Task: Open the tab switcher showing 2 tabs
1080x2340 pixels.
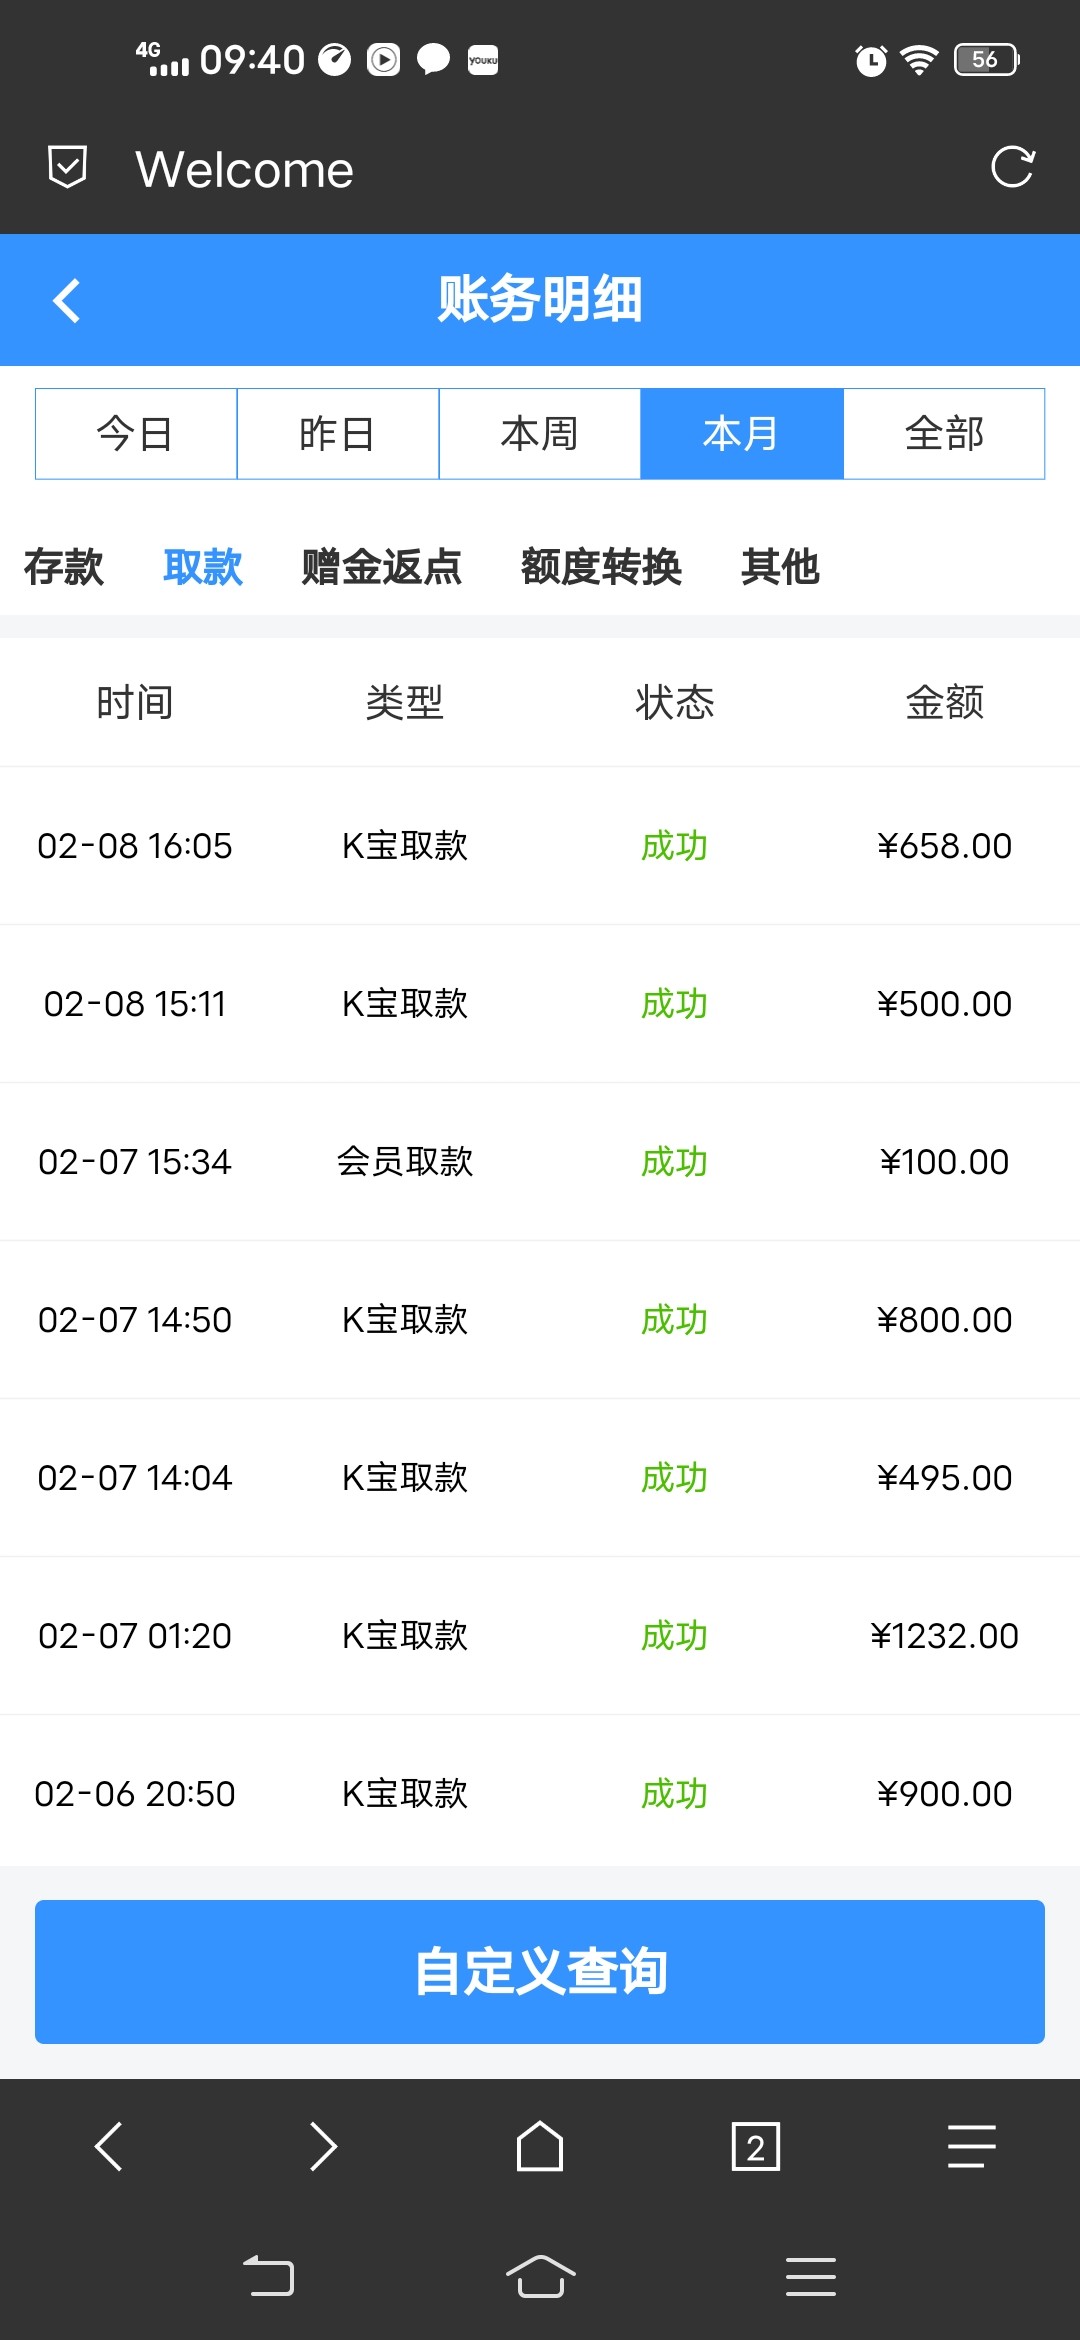Action: click(x=756, y=2146)
